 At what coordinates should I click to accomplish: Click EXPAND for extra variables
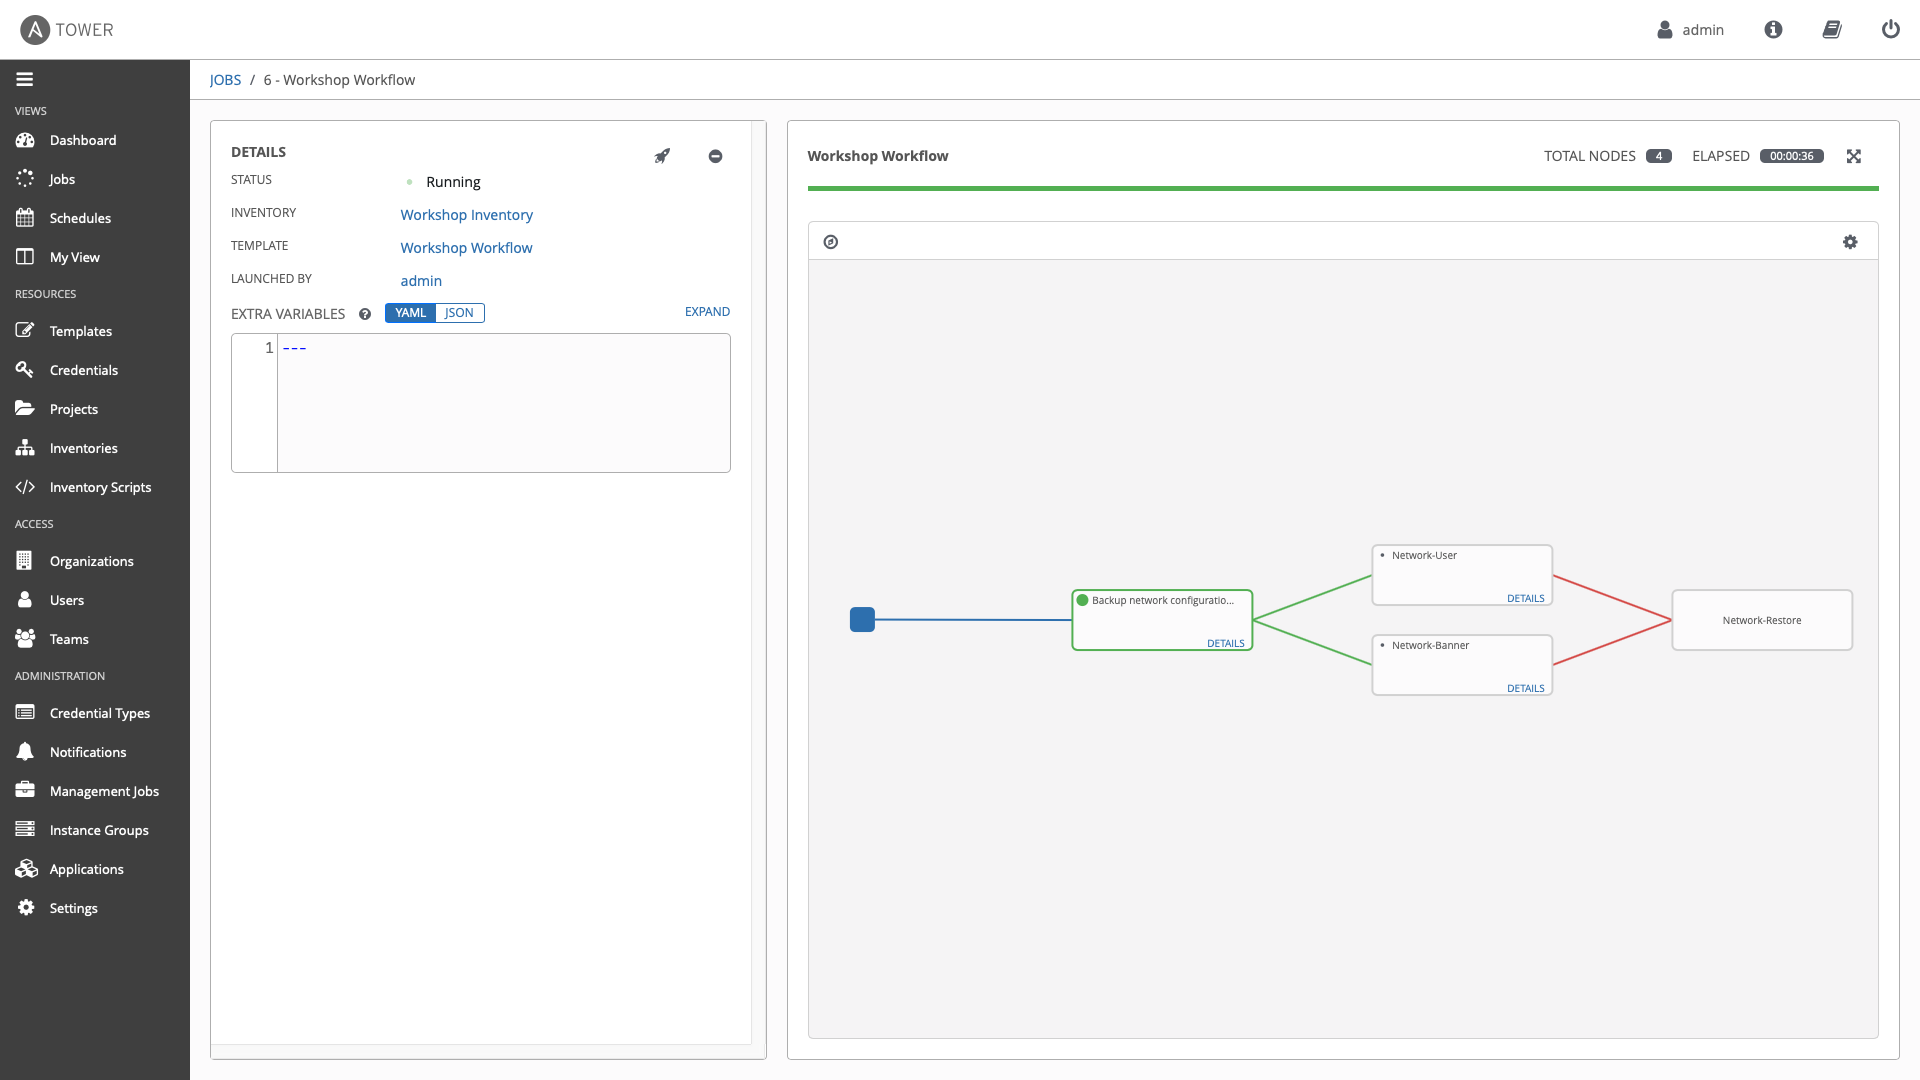[707, 312]
